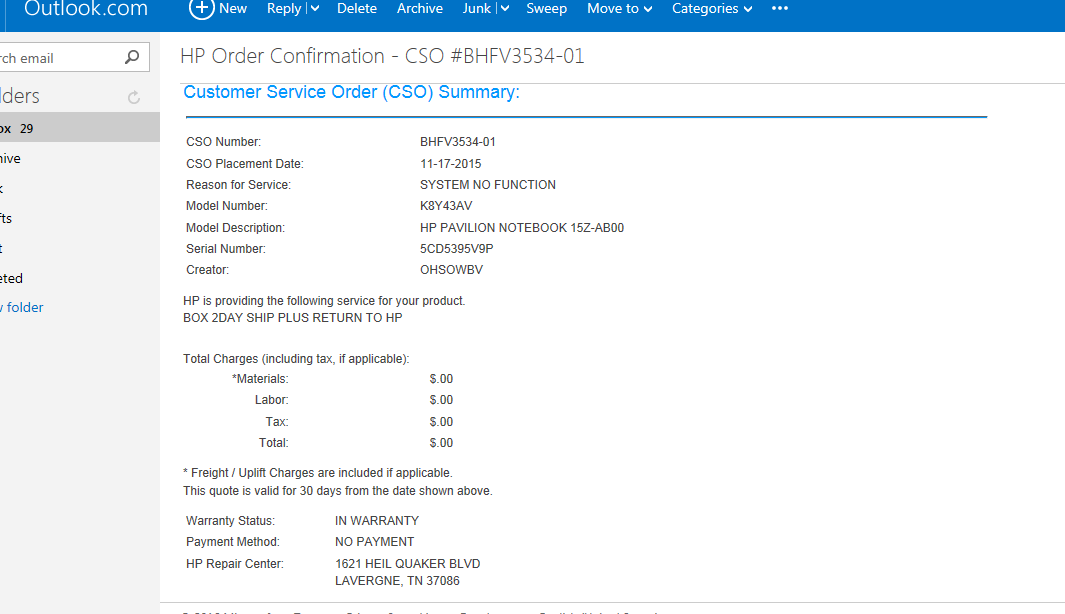Select CSO number value BHFV3534-01
This screenshot has height=614, width=1065.
click(458, 142)
